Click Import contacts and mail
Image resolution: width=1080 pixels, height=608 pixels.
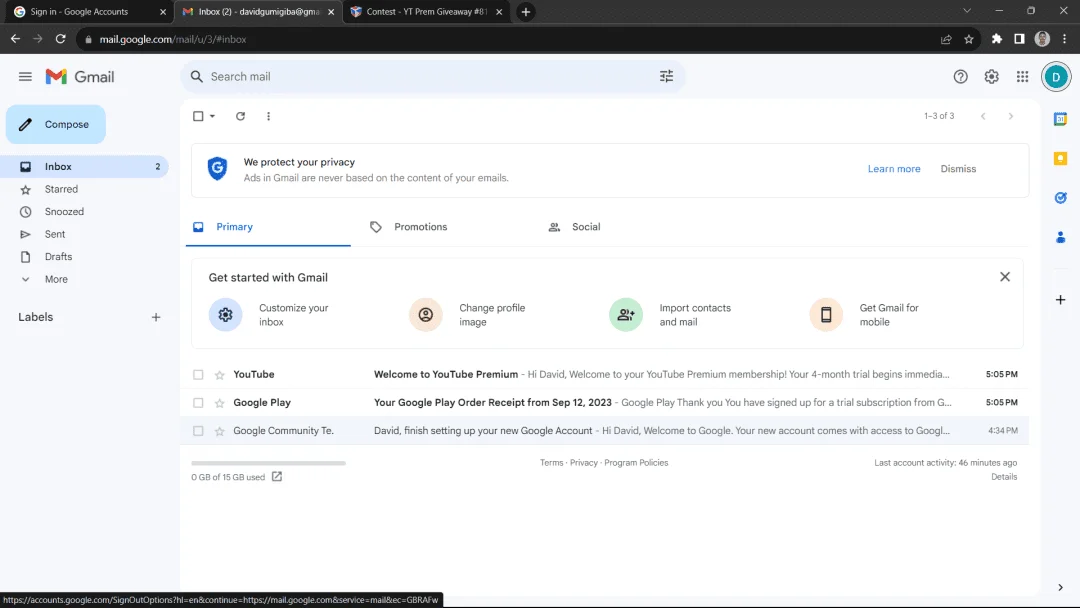click(x=672, y=315)
